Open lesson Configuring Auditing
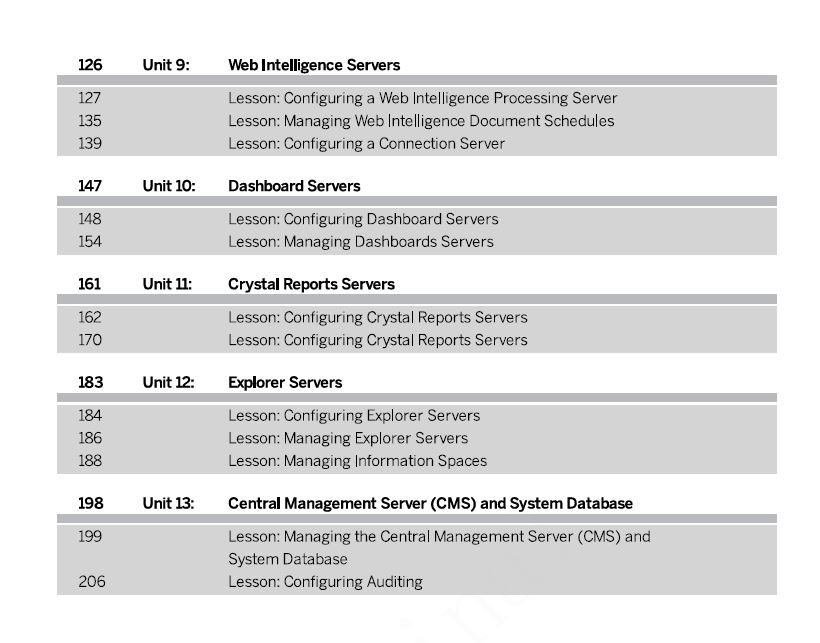820x643 pixels. point(325,582)
